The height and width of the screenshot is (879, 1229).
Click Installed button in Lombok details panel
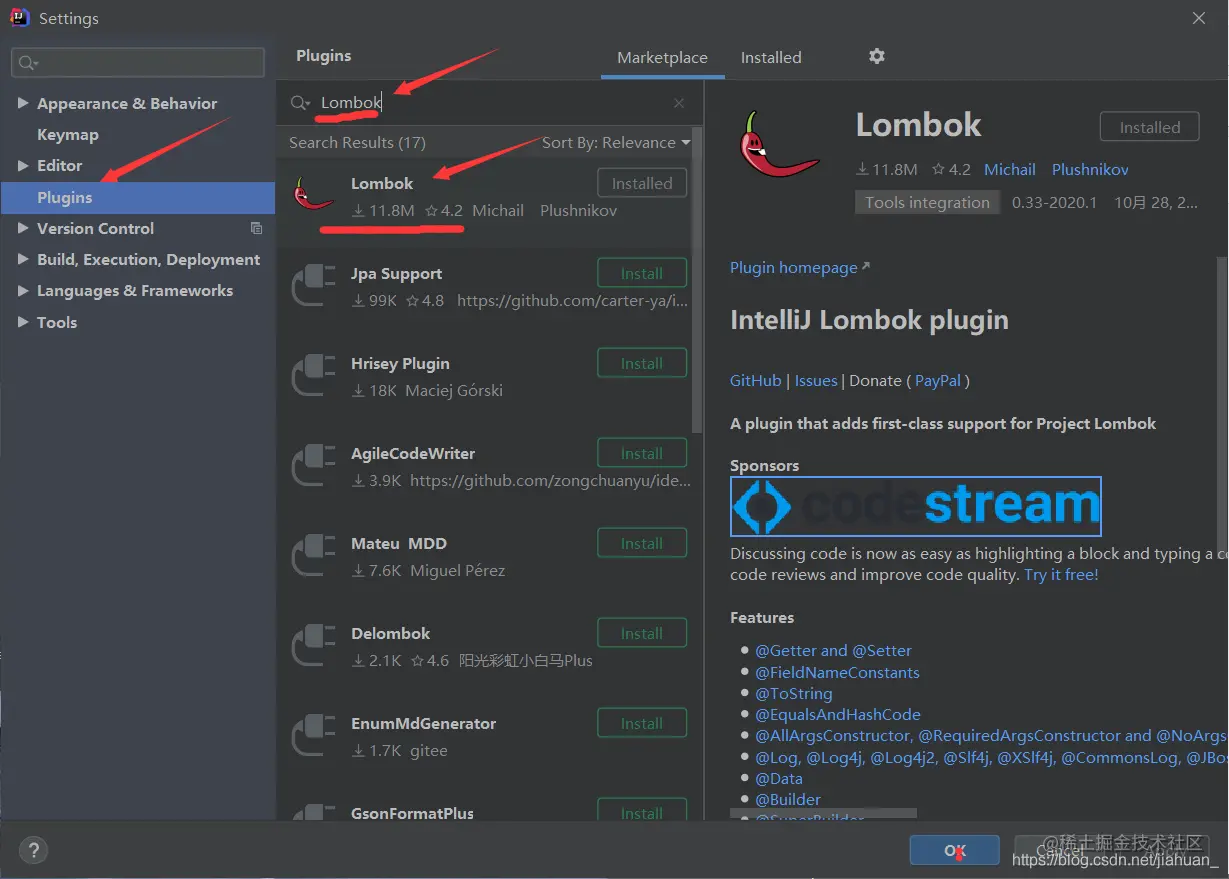pos(1150,127)
